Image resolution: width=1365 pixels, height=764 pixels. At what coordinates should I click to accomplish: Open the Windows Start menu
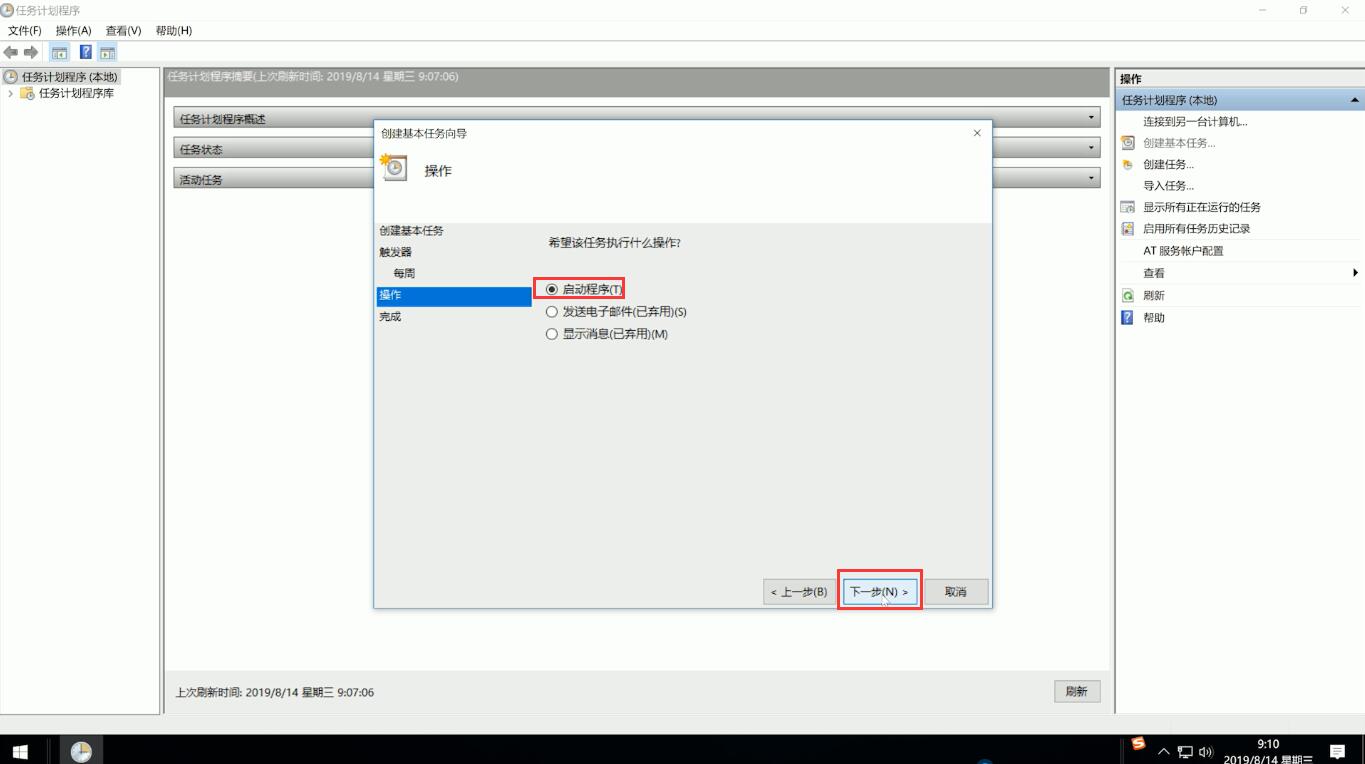(20, 751)
